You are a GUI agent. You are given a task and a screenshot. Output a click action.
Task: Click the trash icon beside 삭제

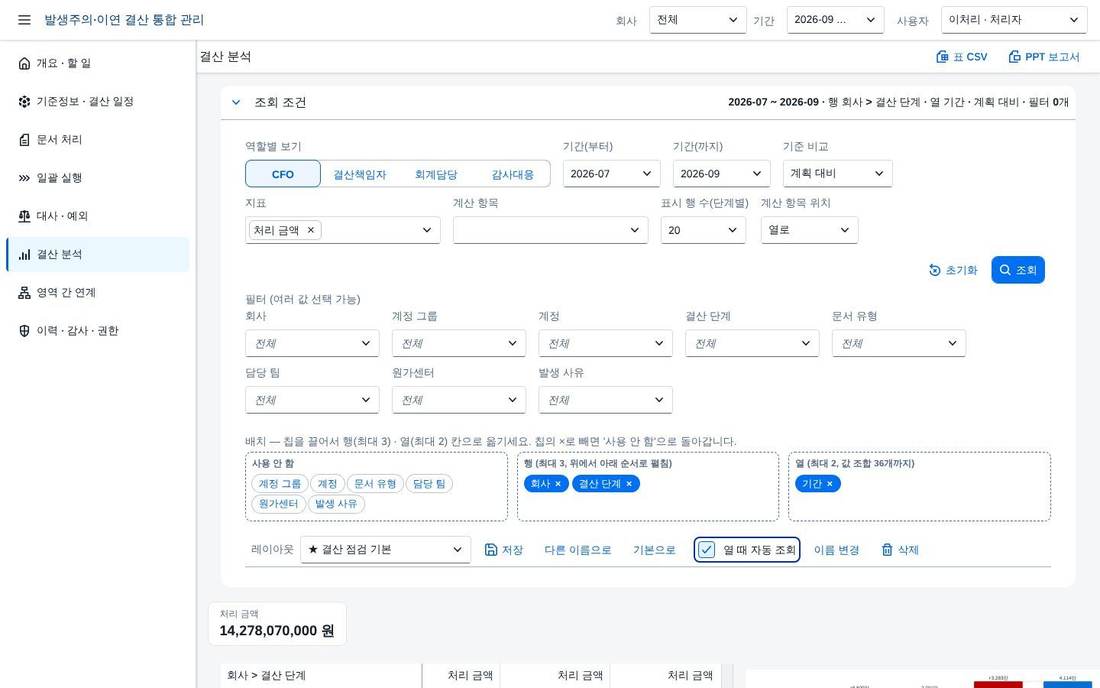click(x=887, y=550)
